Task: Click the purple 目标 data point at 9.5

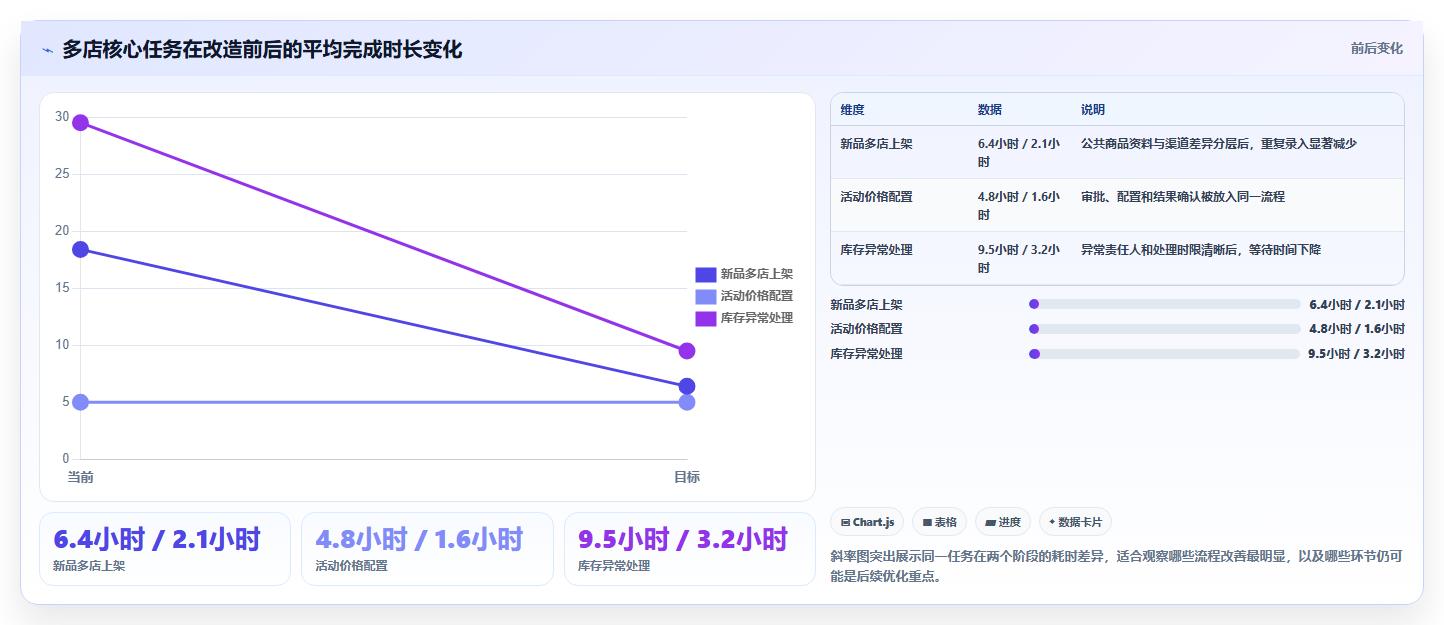Action: click(687, 351)
